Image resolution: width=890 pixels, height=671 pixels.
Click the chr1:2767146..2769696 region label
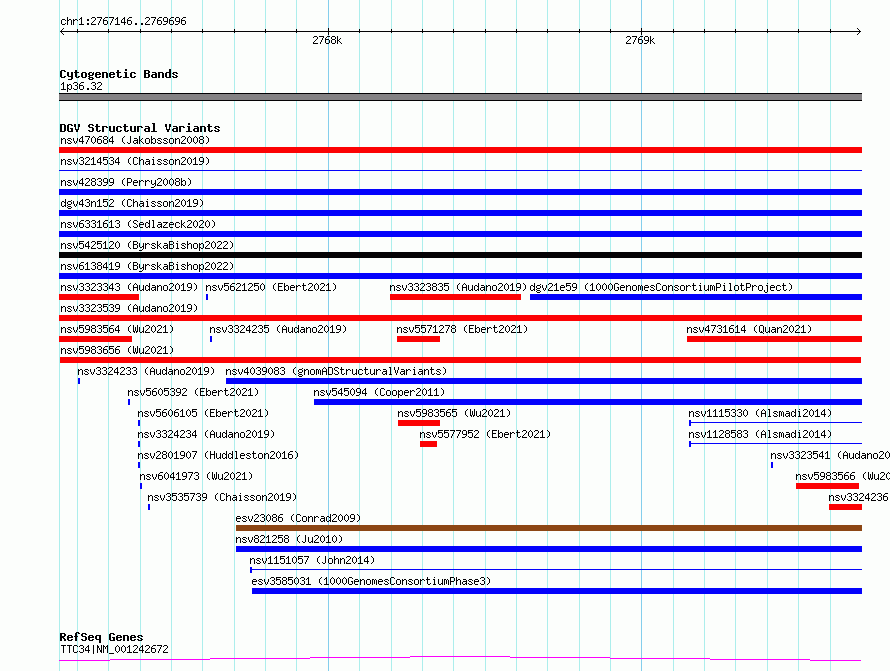123,21
